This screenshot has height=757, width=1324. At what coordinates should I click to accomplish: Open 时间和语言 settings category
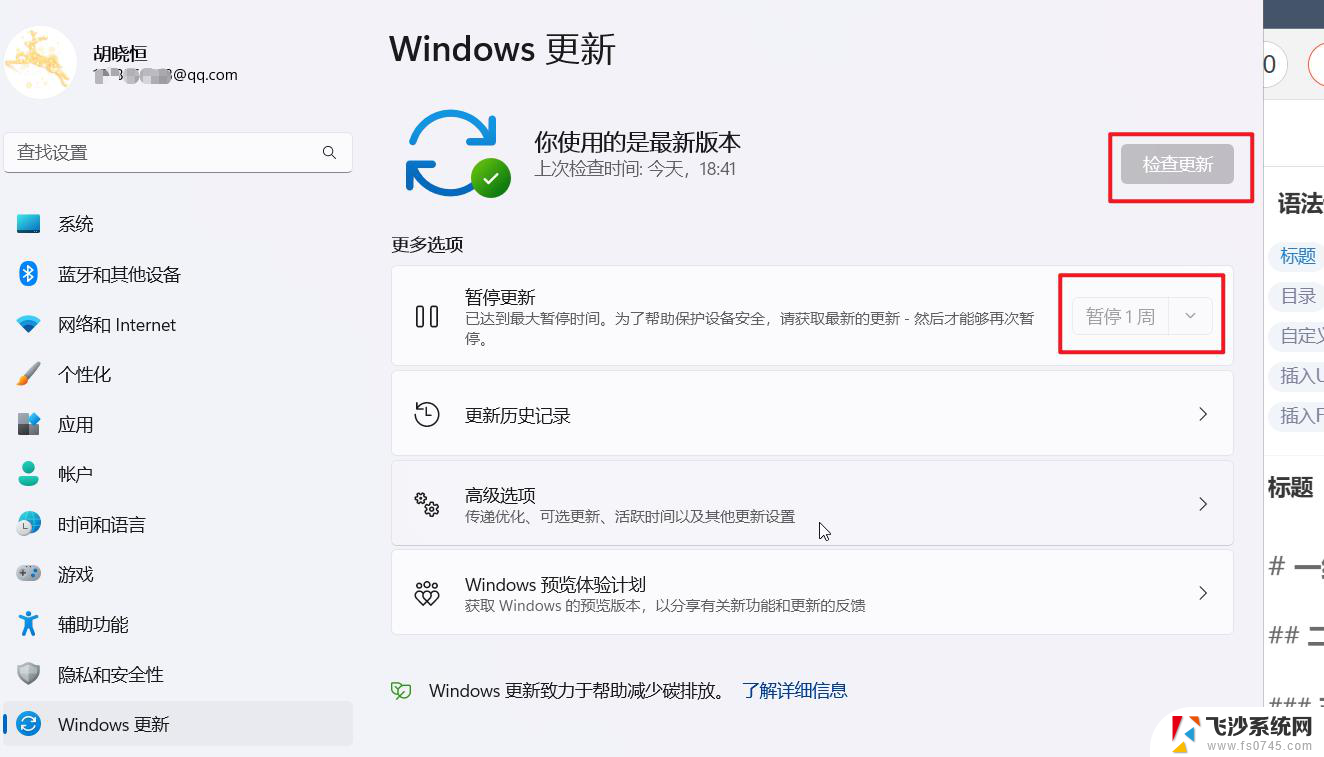(178, 524)
